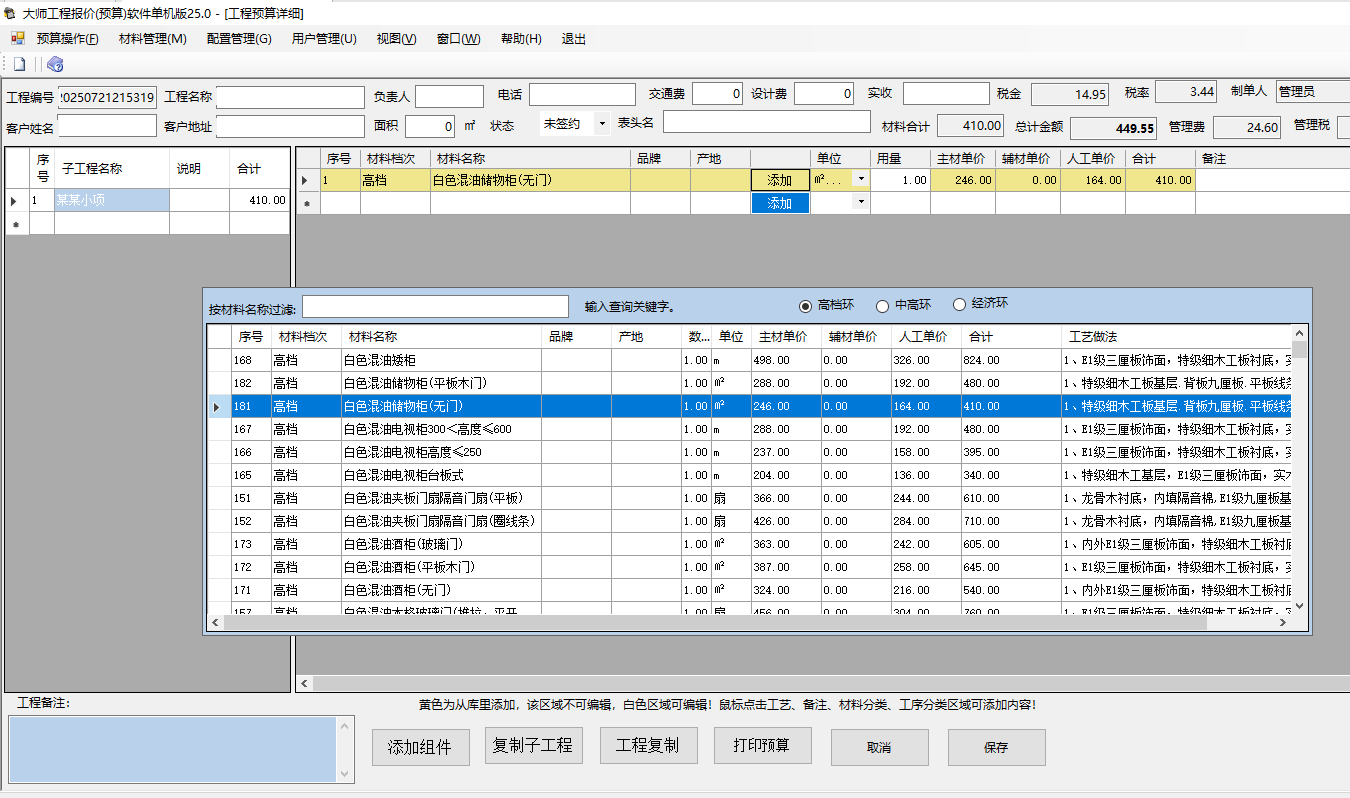Select the 中高环 radio button

[882, 305]
